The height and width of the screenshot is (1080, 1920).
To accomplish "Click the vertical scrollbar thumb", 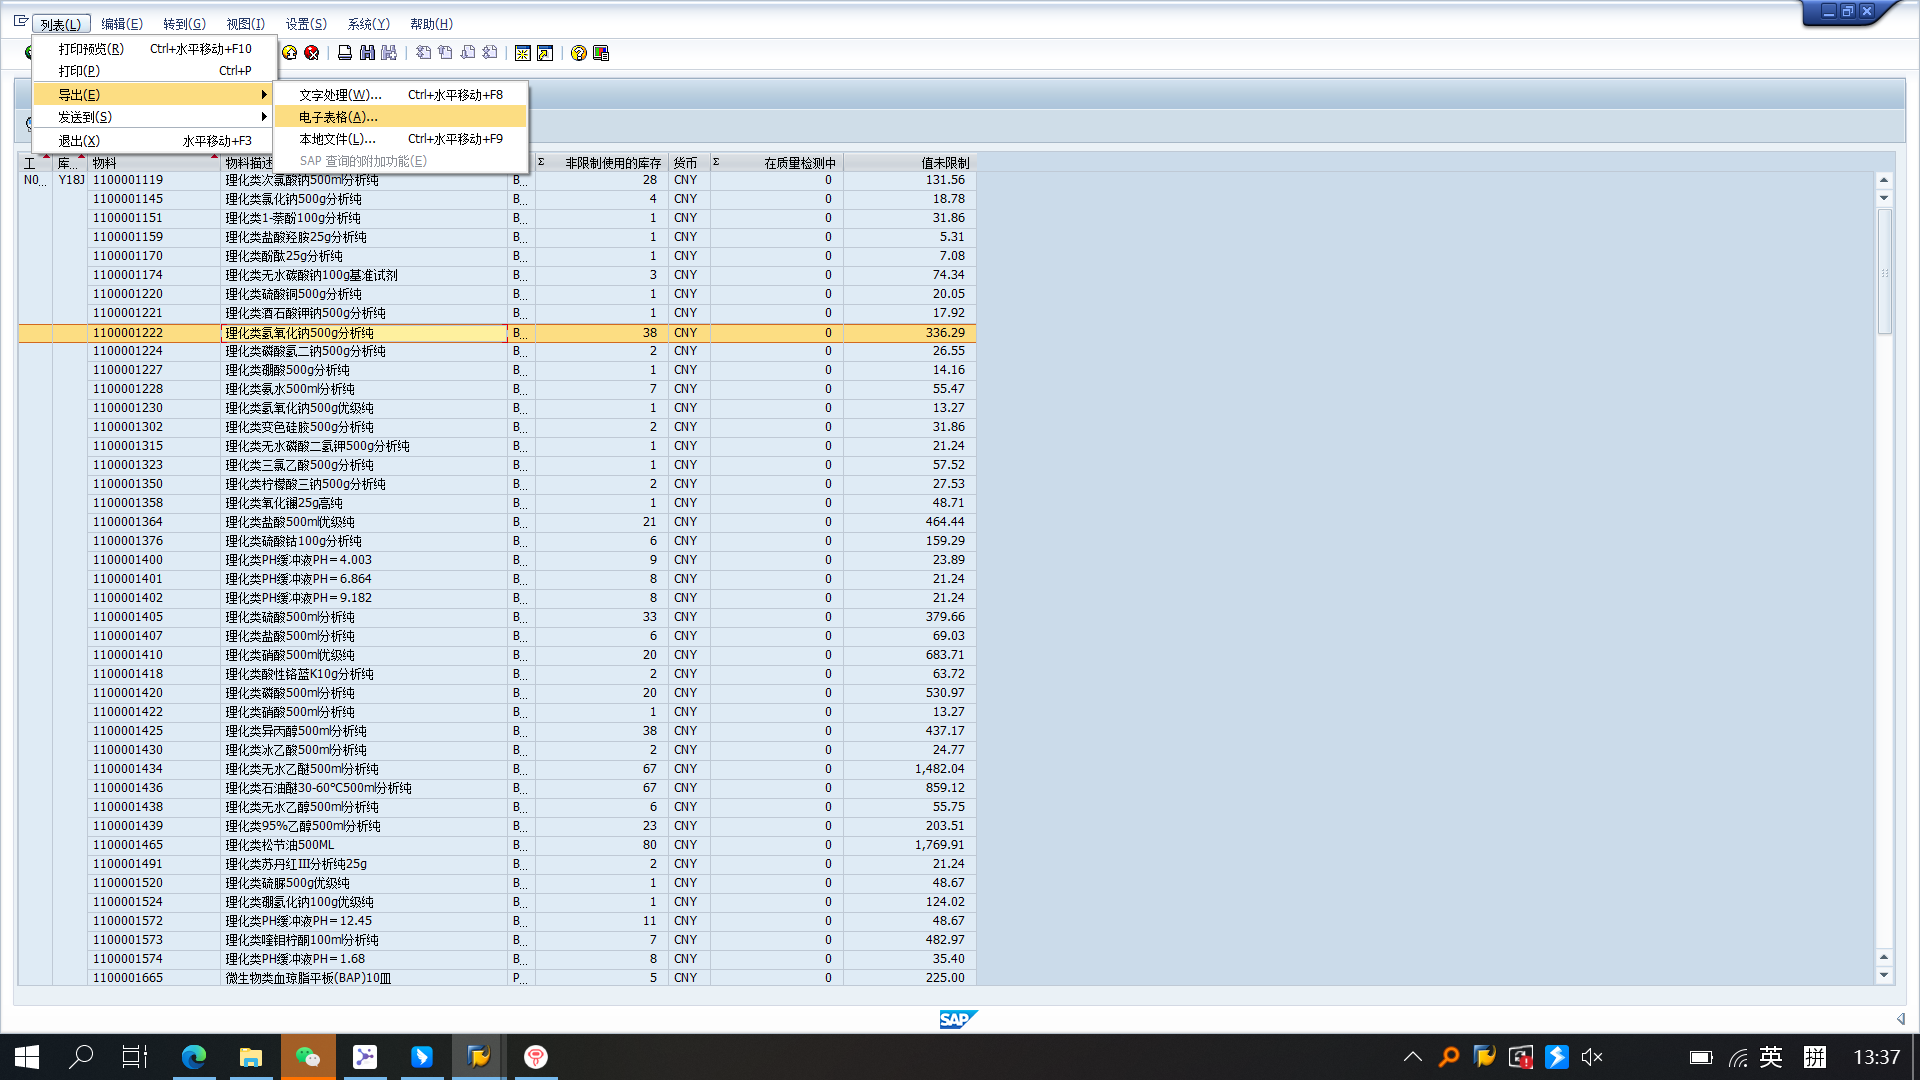I will [1884, 272].
